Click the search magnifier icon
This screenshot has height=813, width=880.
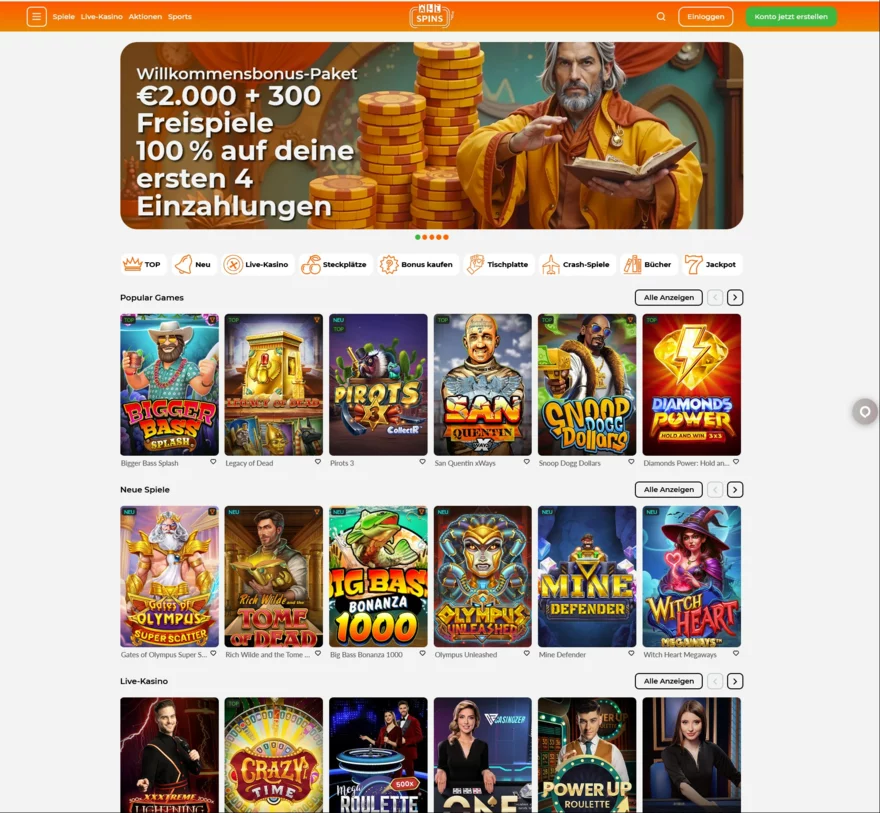pyautogui.click(x=661, y=17)
